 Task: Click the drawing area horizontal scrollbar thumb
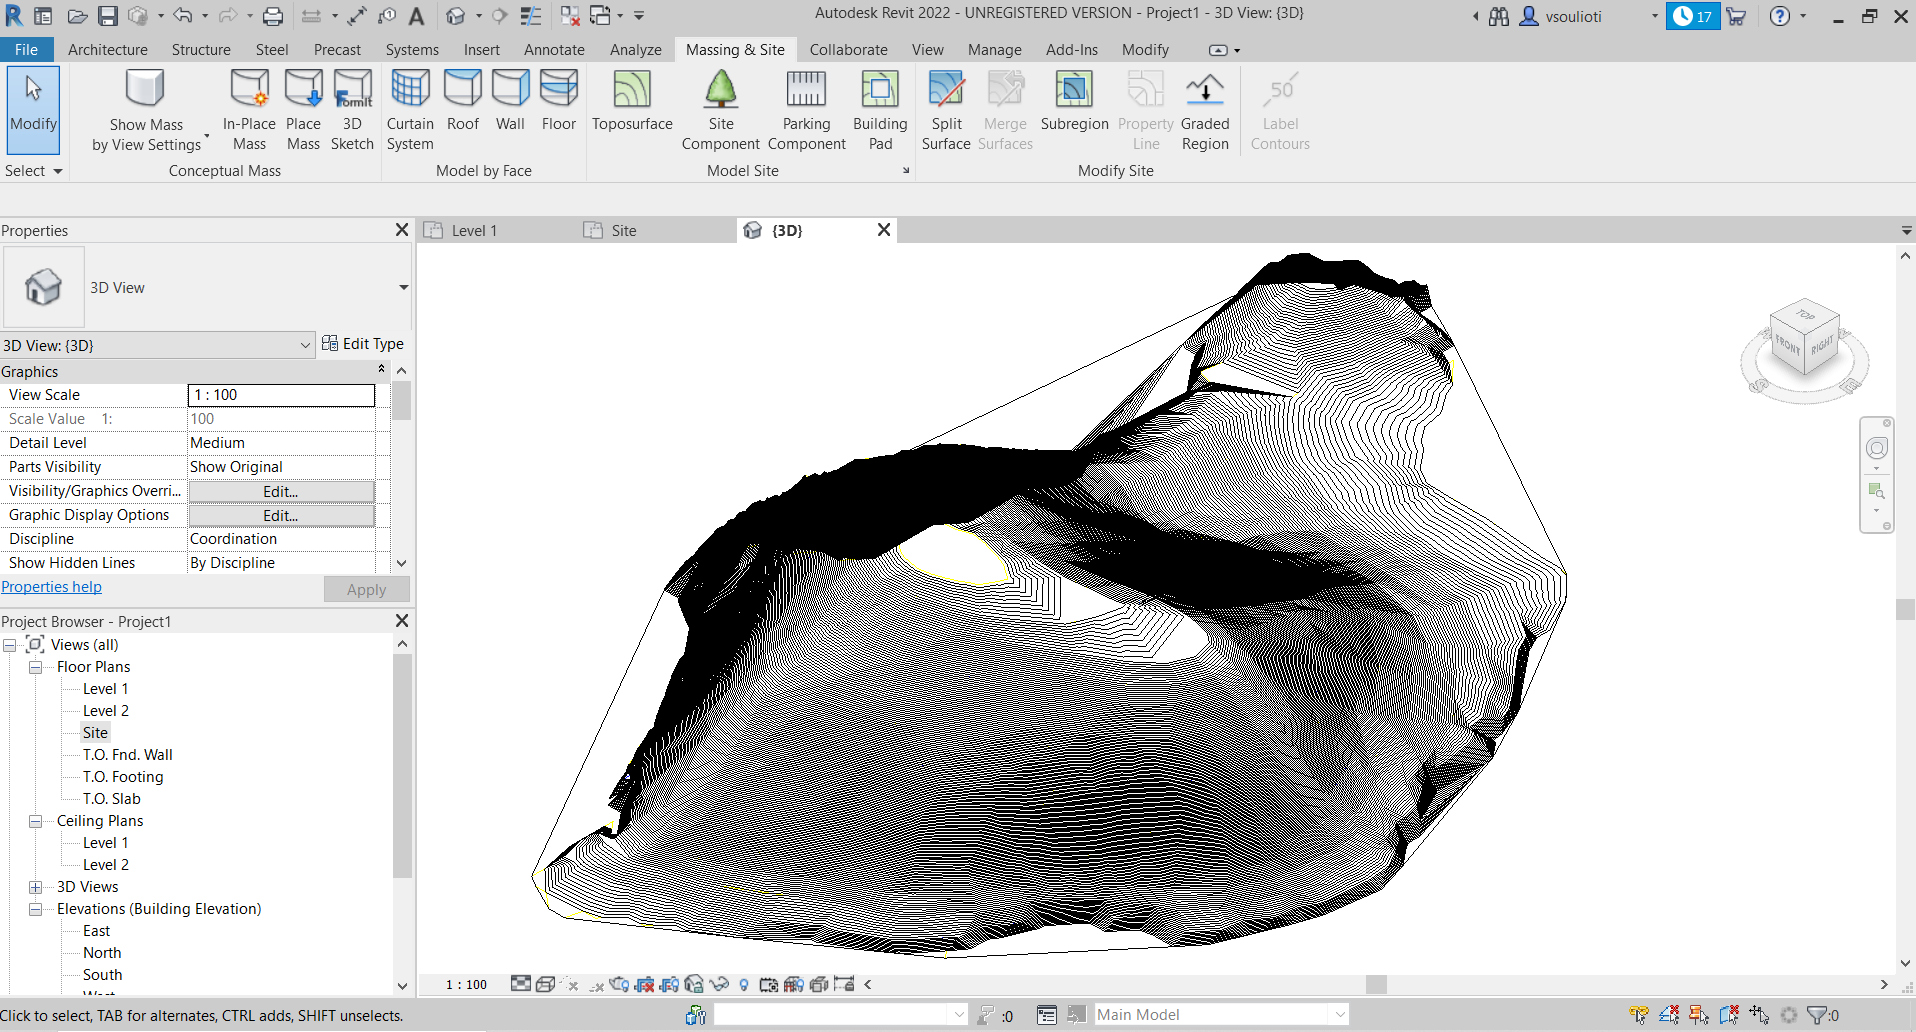tap(1376, 985)
